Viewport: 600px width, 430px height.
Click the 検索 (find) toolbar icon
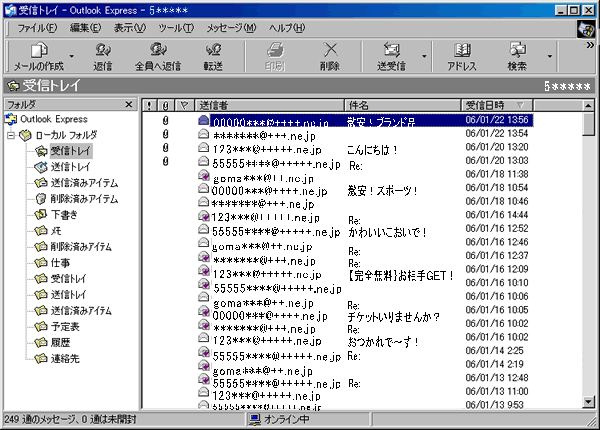click(x=517, y=49)
